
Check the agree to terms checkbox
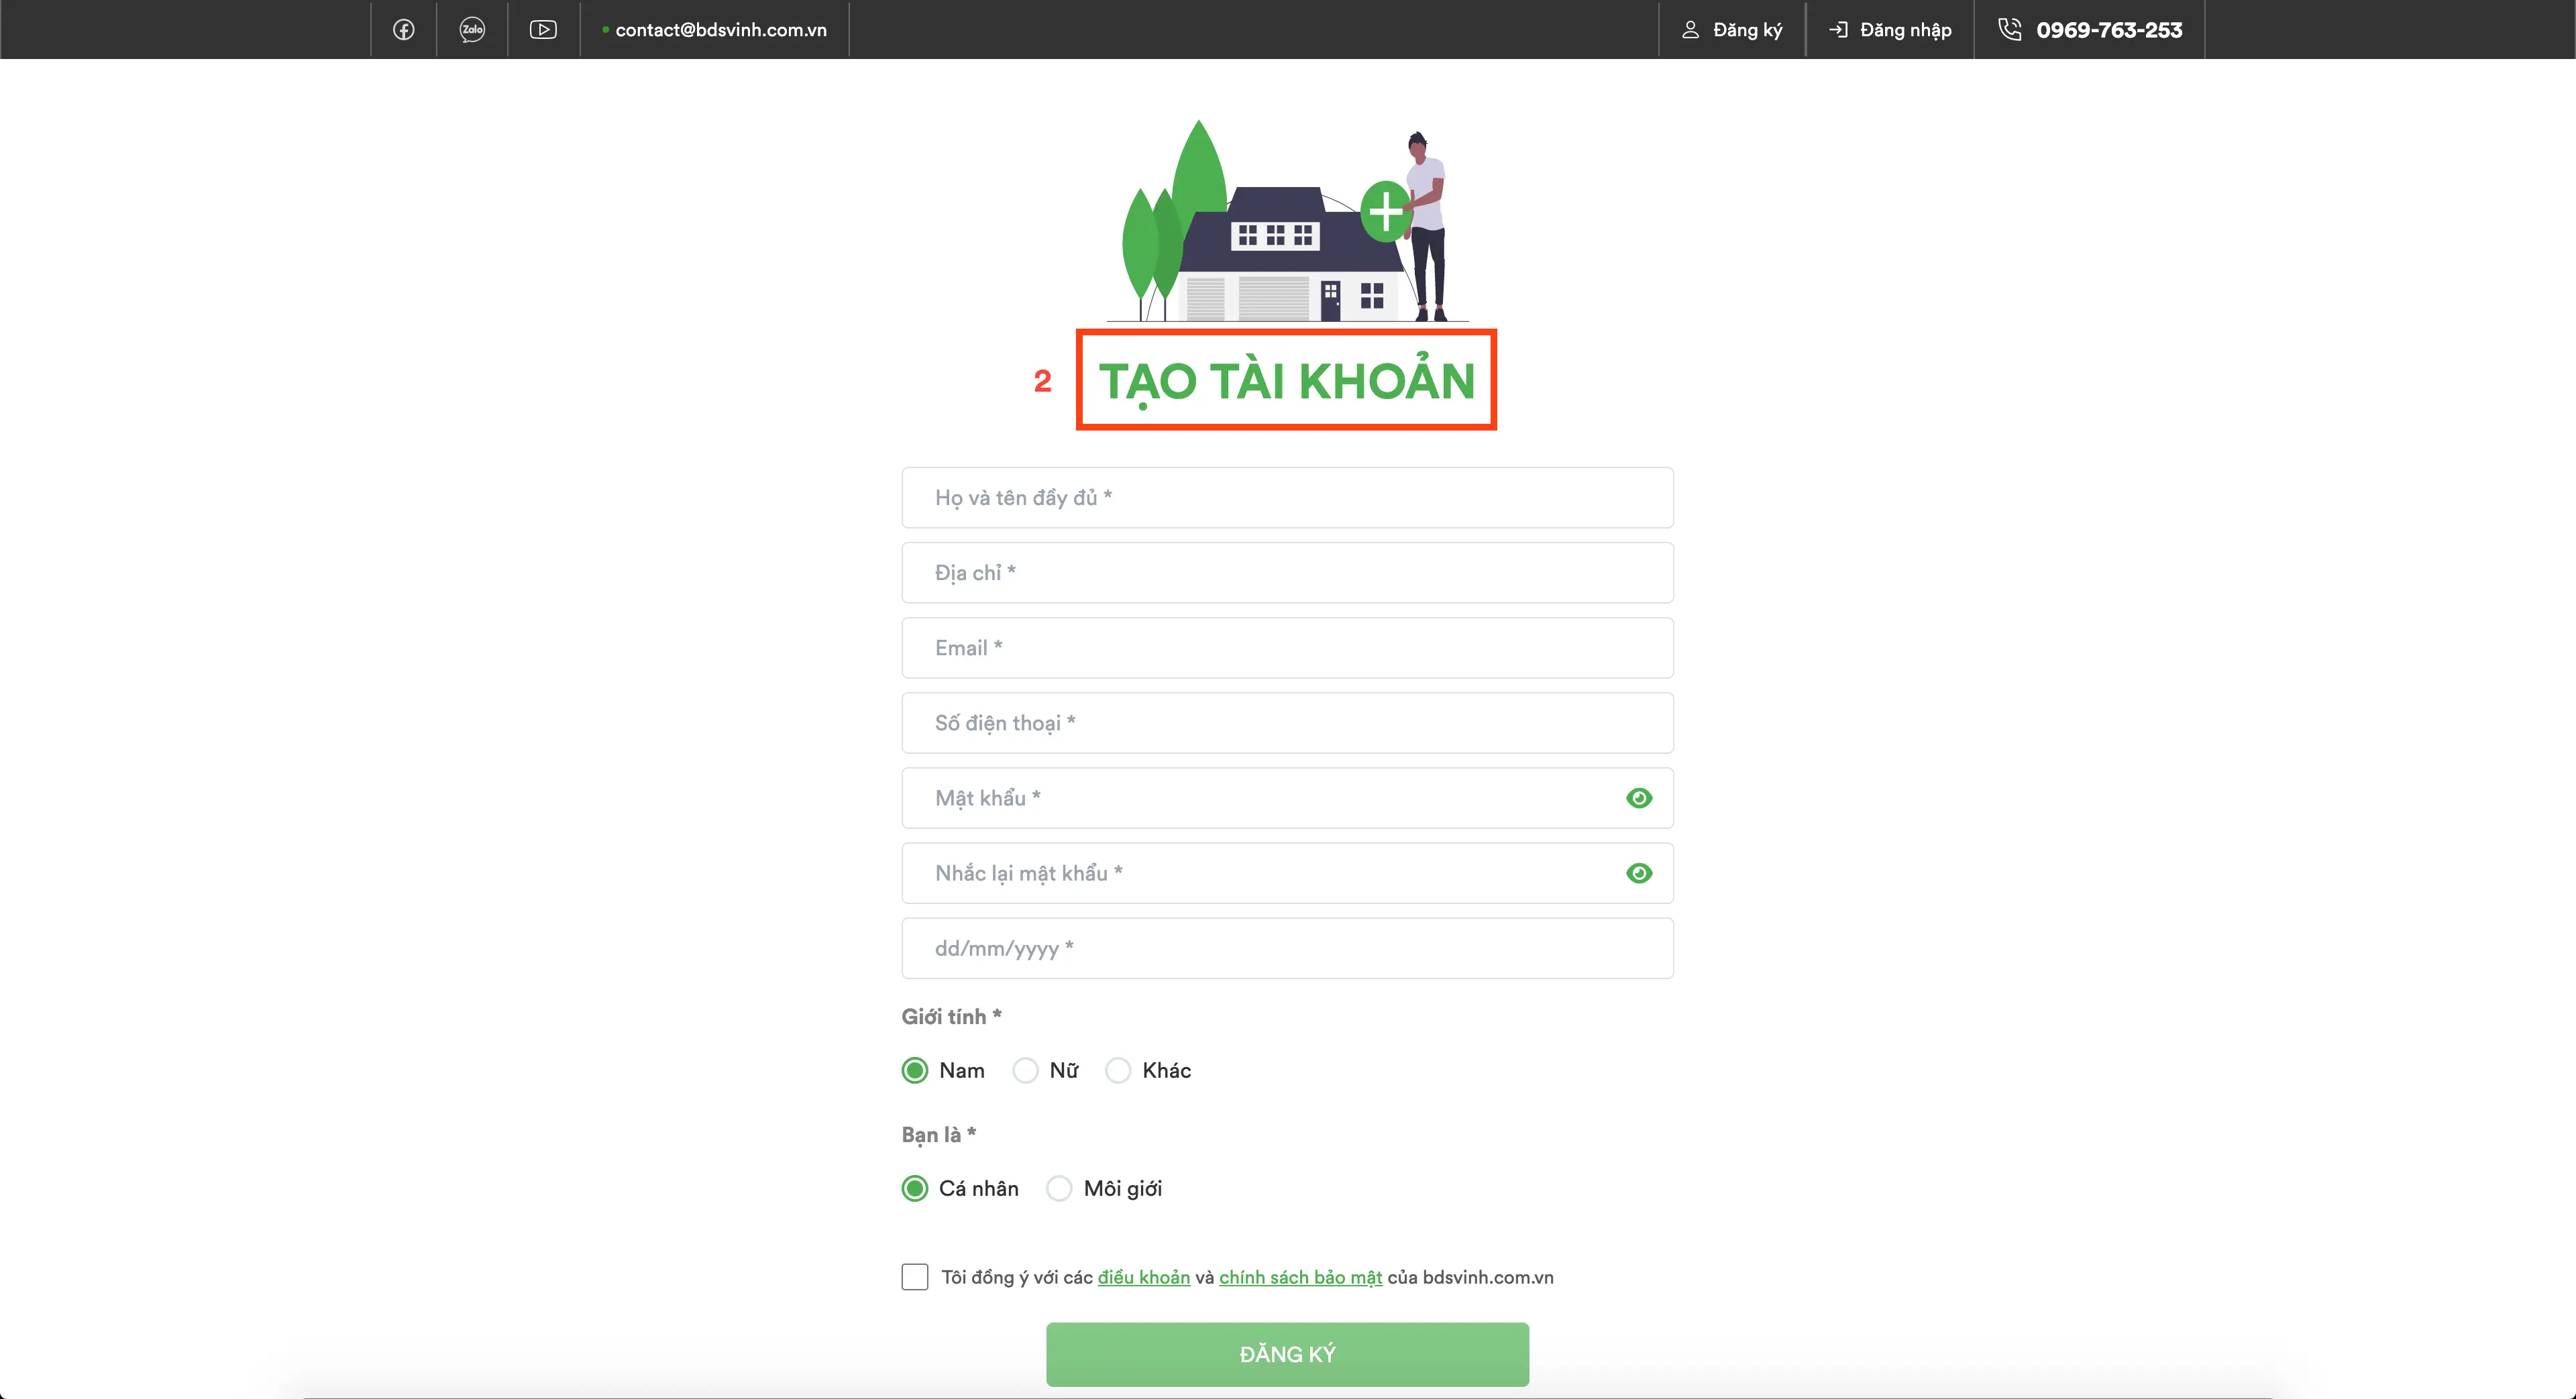(x=915, y=1277)
